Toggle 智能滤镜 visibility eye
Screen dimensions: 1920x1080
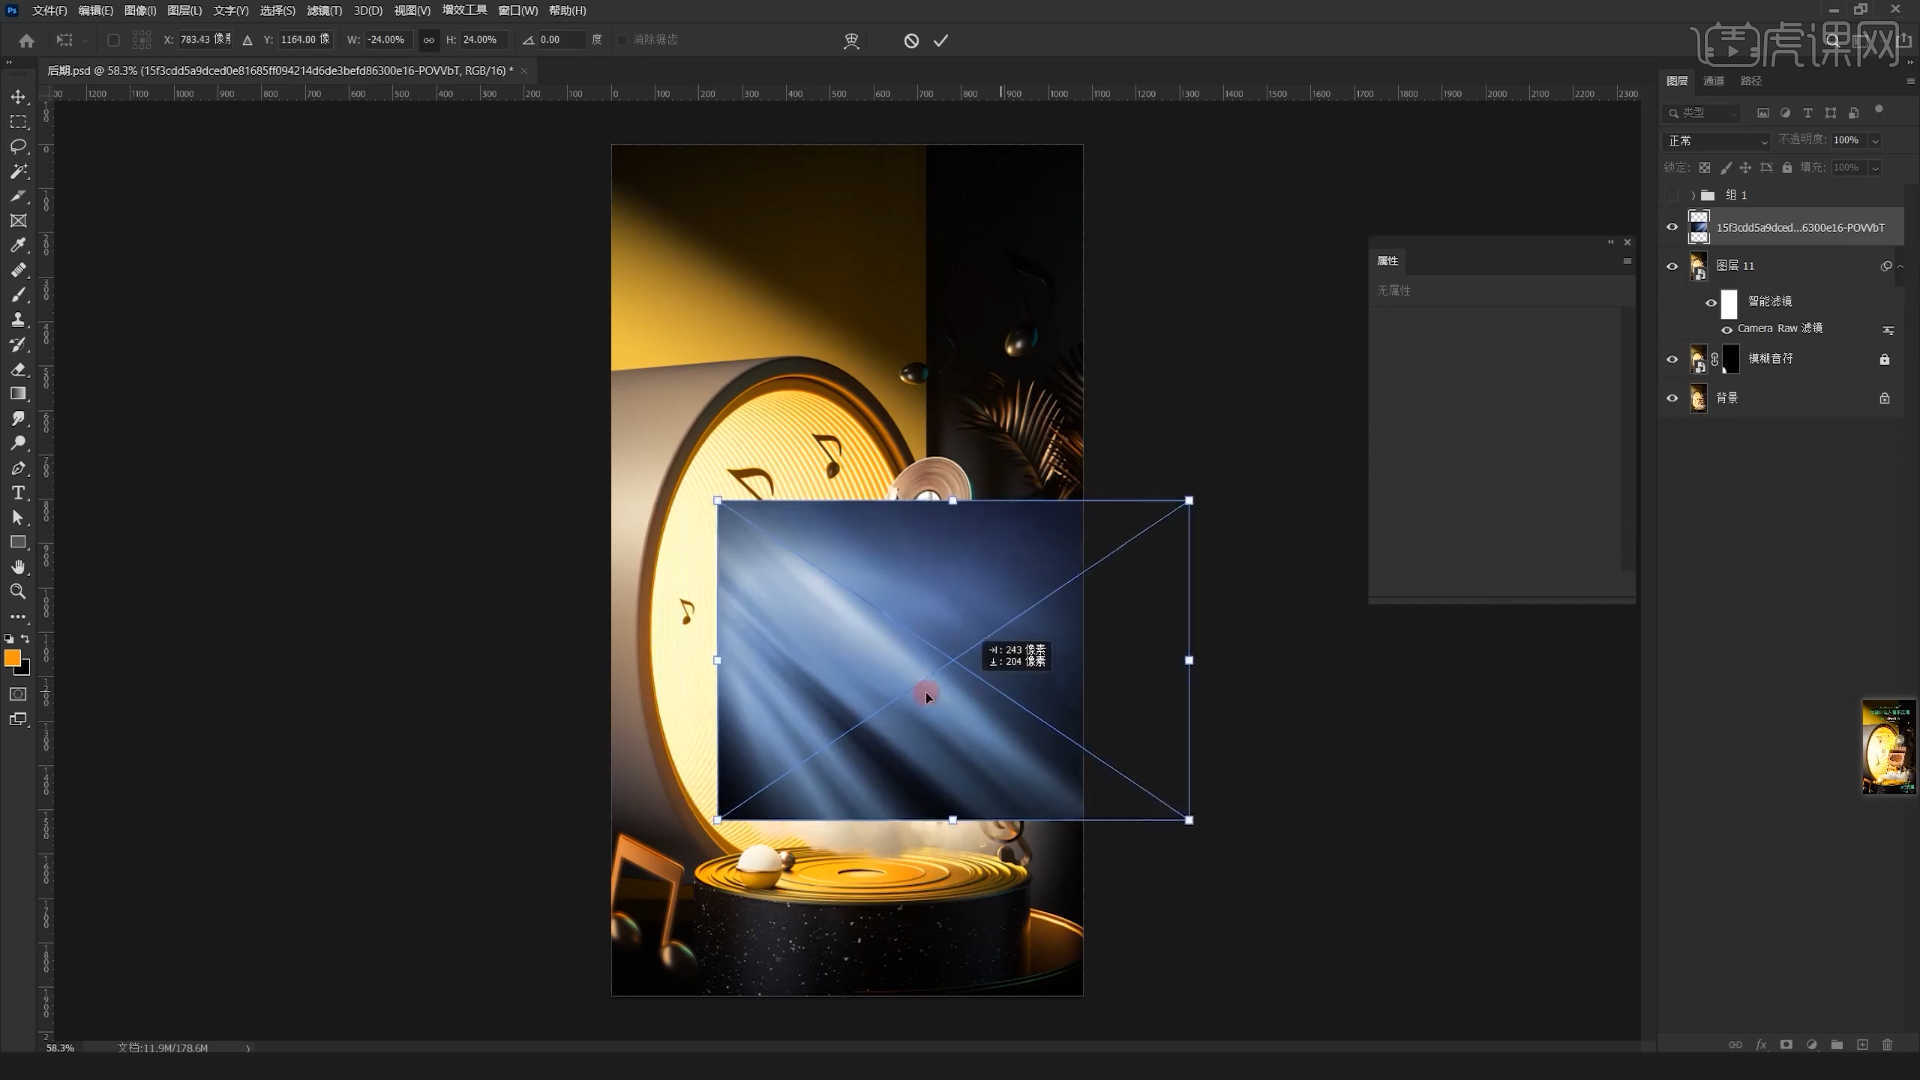pos(1711,303)
